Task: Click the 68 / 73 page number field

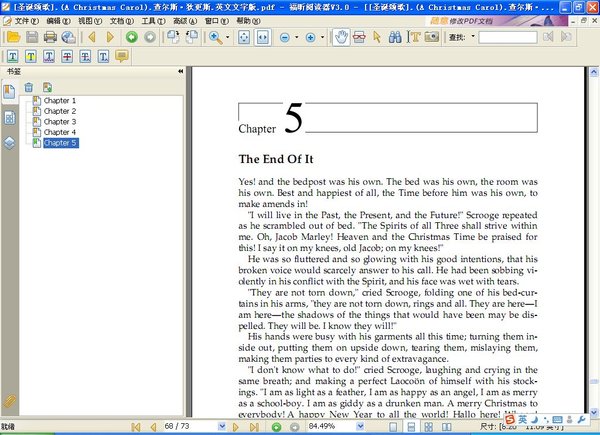Action: click(190, 426)
